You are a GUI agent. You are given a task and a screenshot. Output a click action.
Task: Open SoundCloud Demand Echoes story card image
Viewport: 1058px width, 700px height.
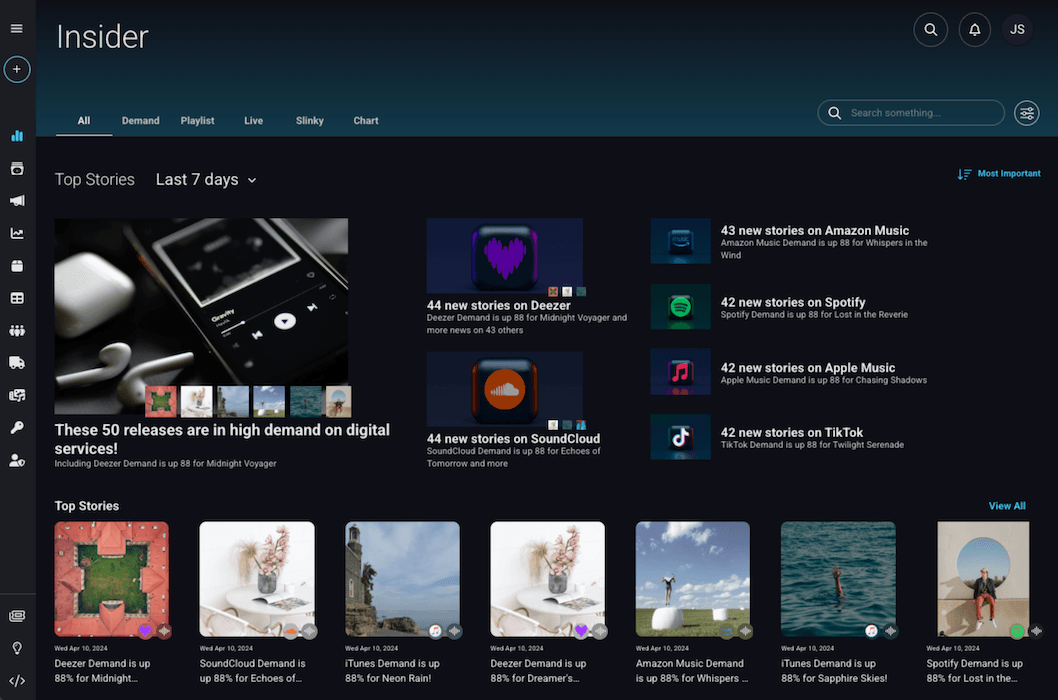click(257, 579)
